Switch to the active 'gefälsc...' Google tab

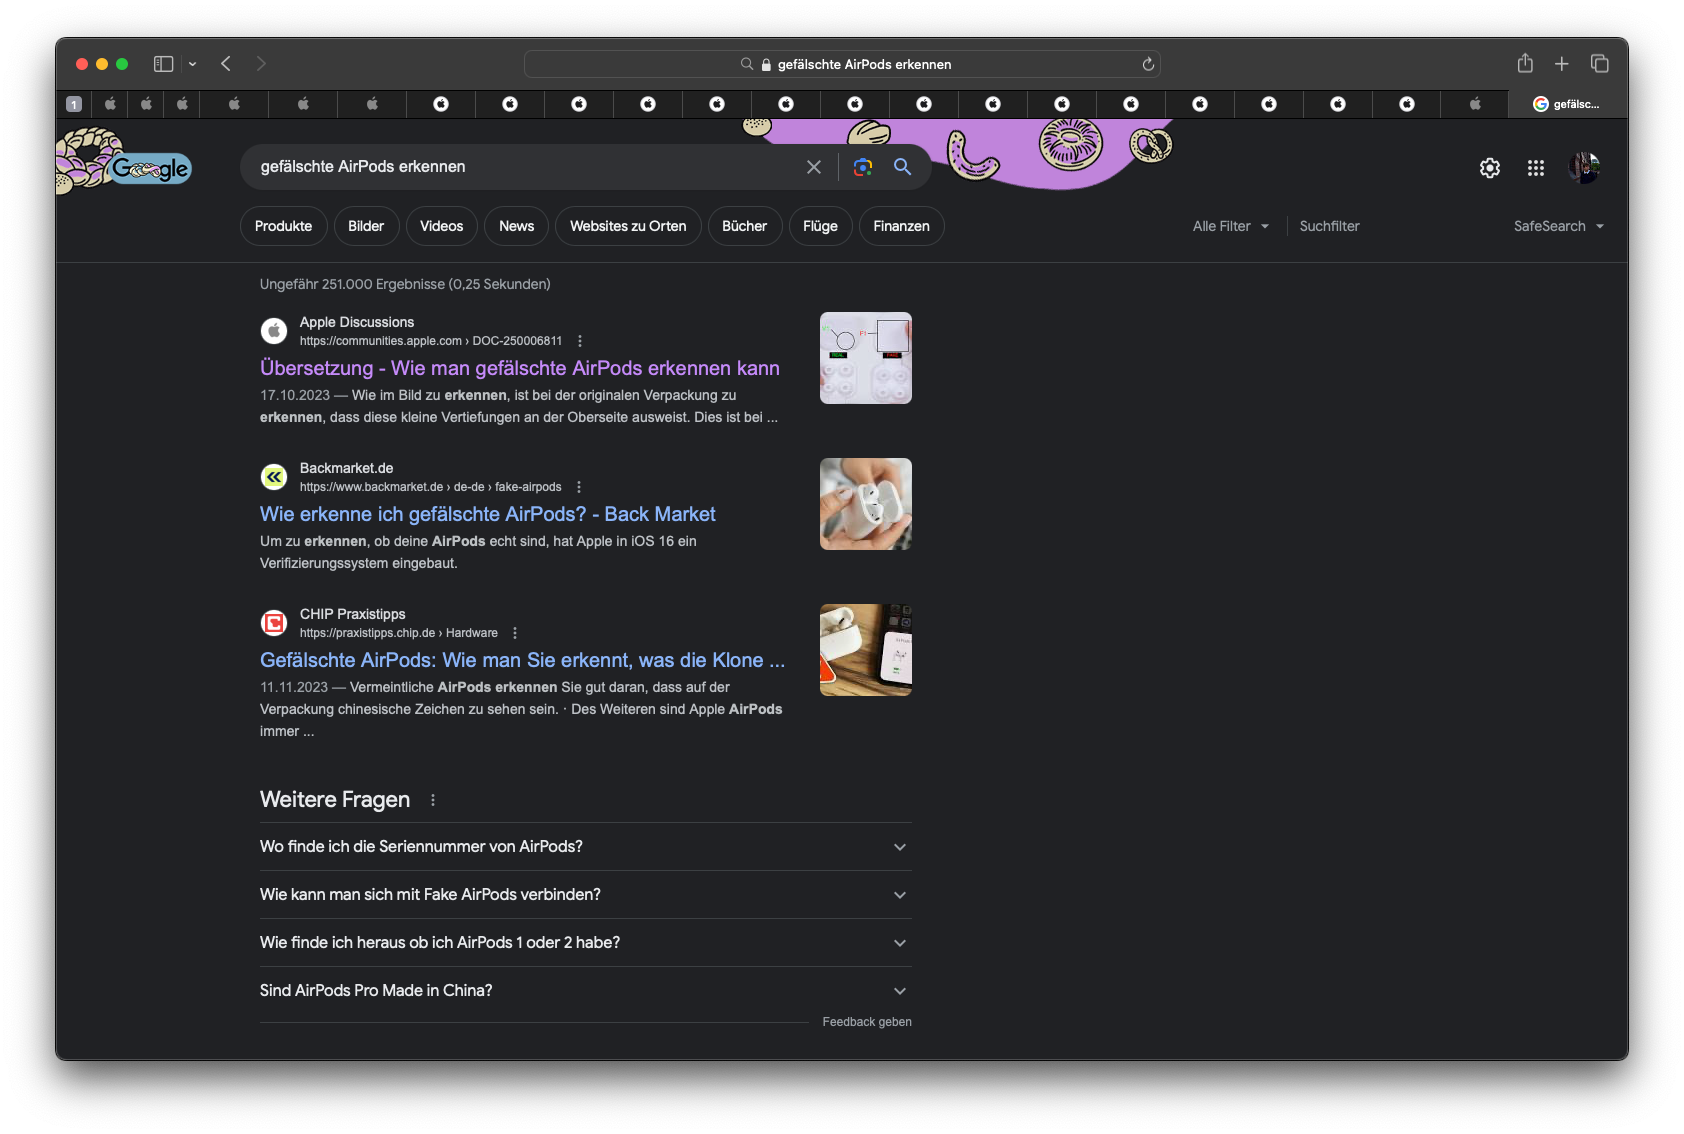(1567, 104)
